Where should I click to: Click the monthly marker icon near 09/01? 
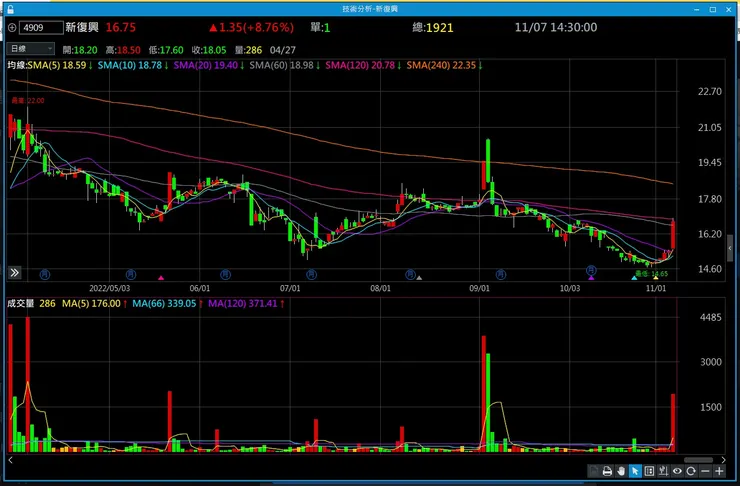point(501,274)
